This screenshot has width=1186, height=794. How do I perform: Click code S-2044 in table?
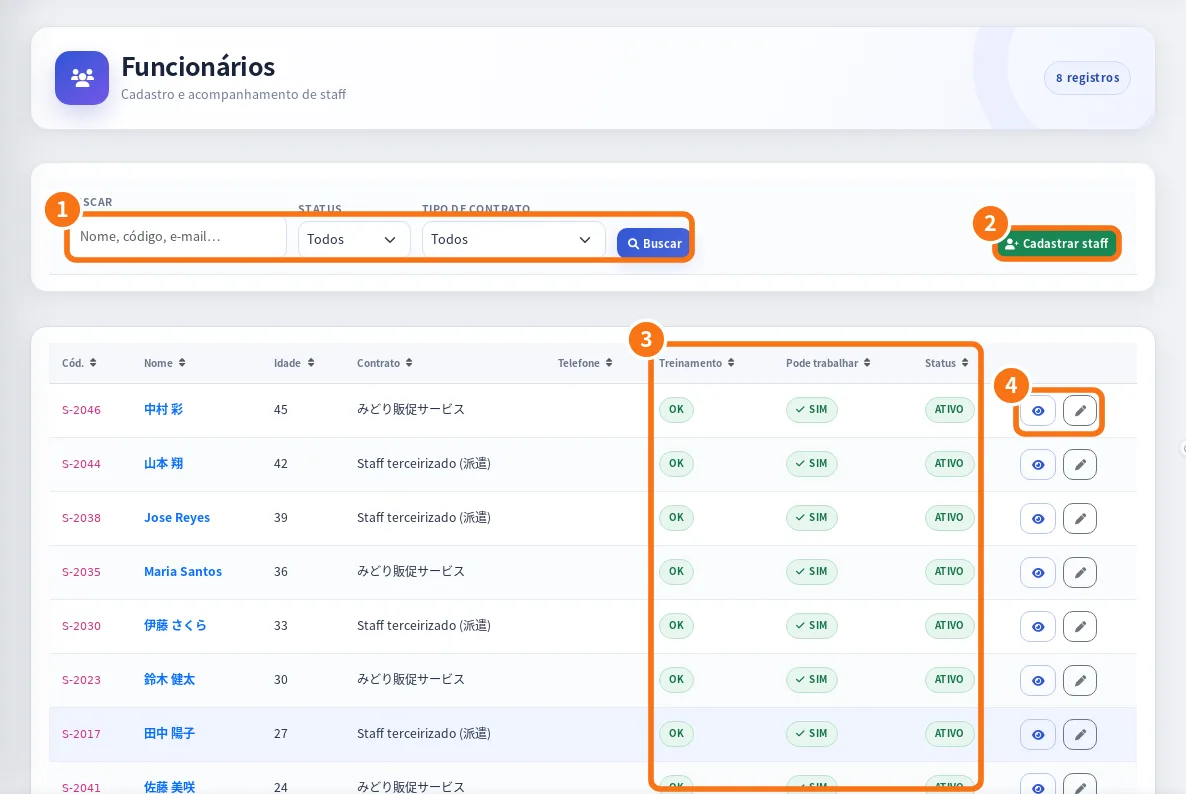(81, 464)
